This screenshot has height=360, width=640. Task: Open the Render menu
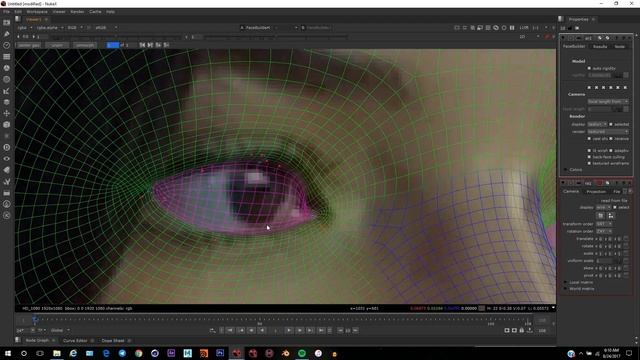tap(77, 12)
